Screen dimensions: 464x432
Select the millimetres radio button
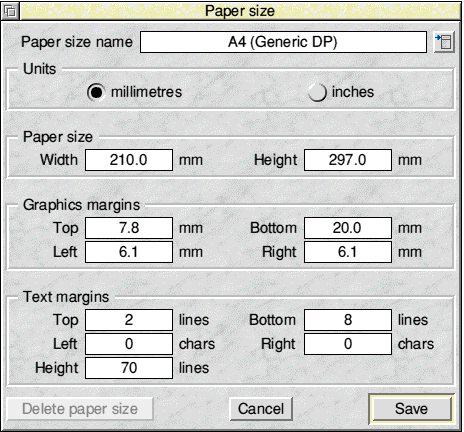[96, 92]
